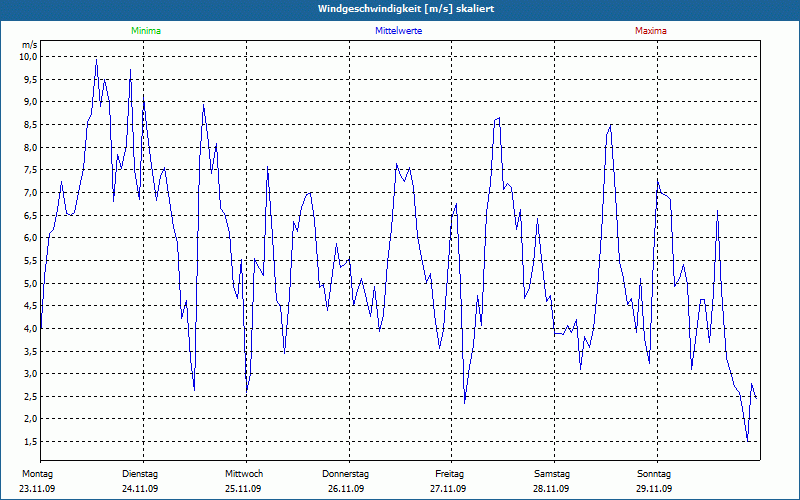The image size is (800, 500).
Task: Click the blue Mittelwerte legend label
Action: (x=398, y=31)
